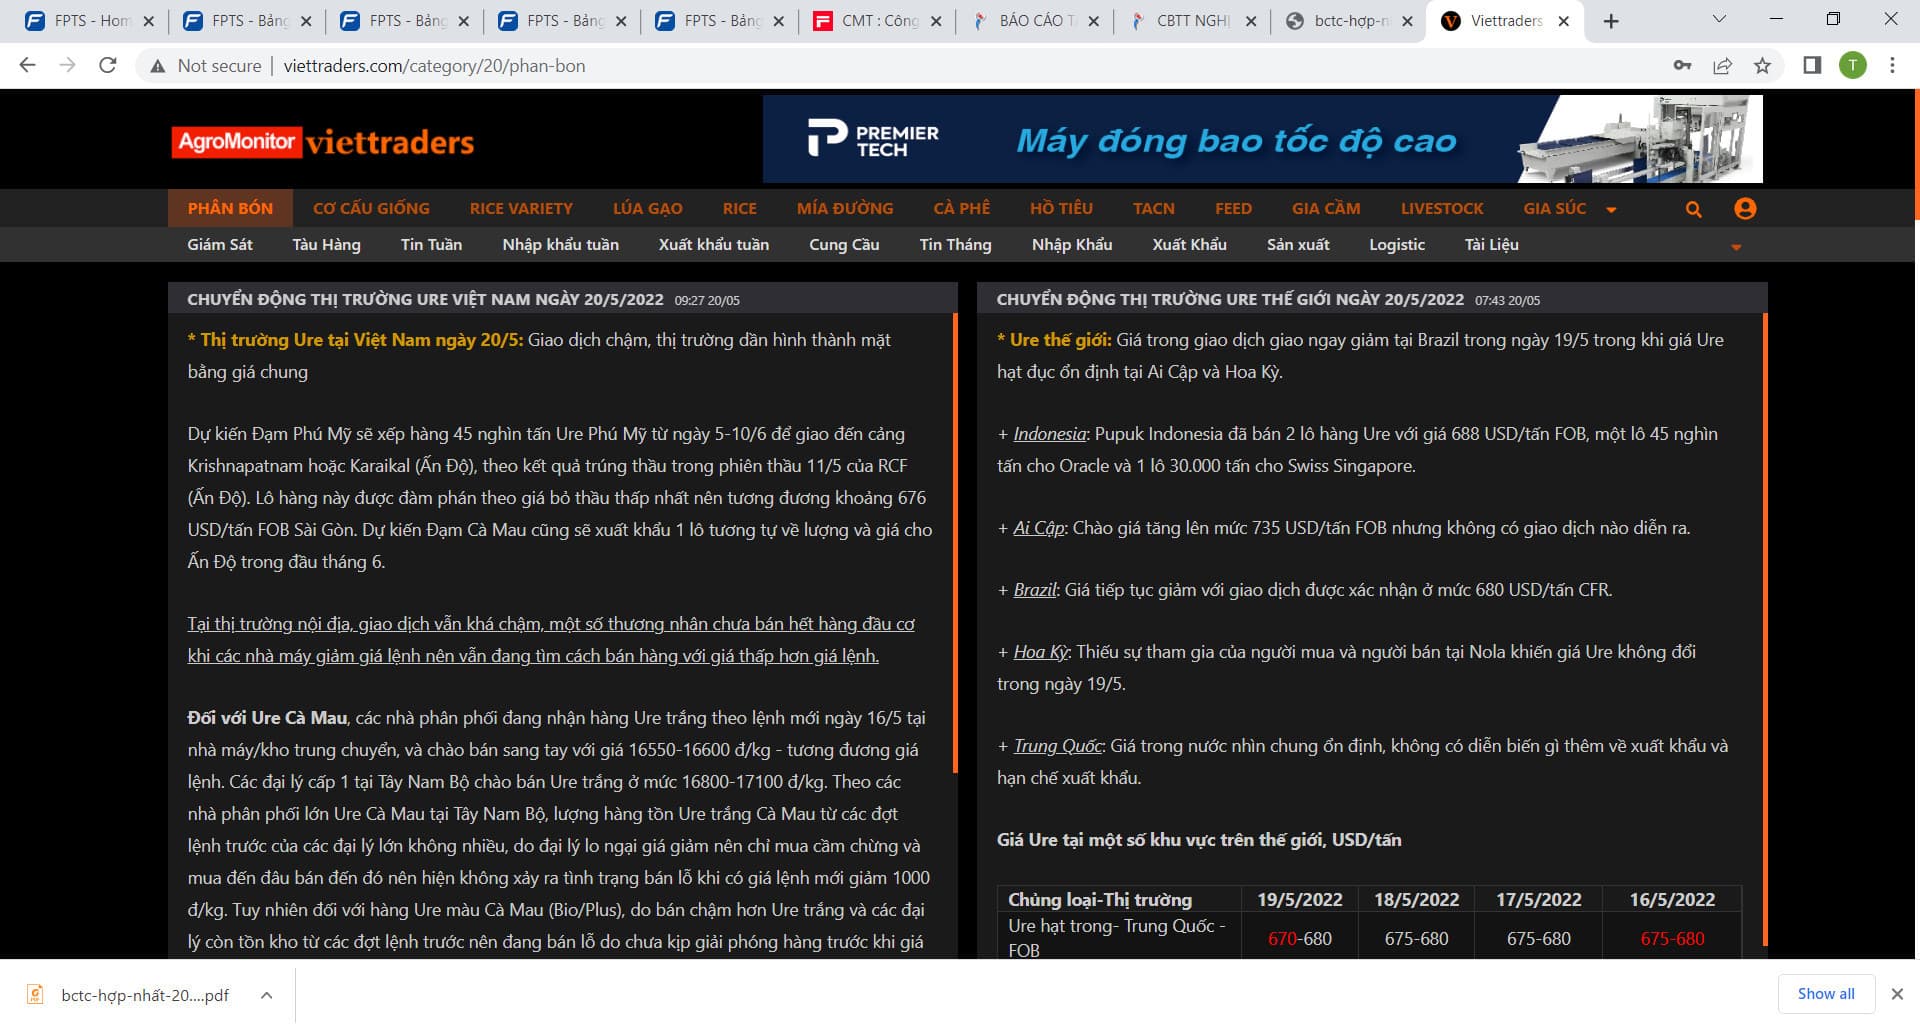Image resolution: width=1920 pixels, height=1030 pixels.
Task: Open the green profile avatar
Action: click(x=1852, y=66)
